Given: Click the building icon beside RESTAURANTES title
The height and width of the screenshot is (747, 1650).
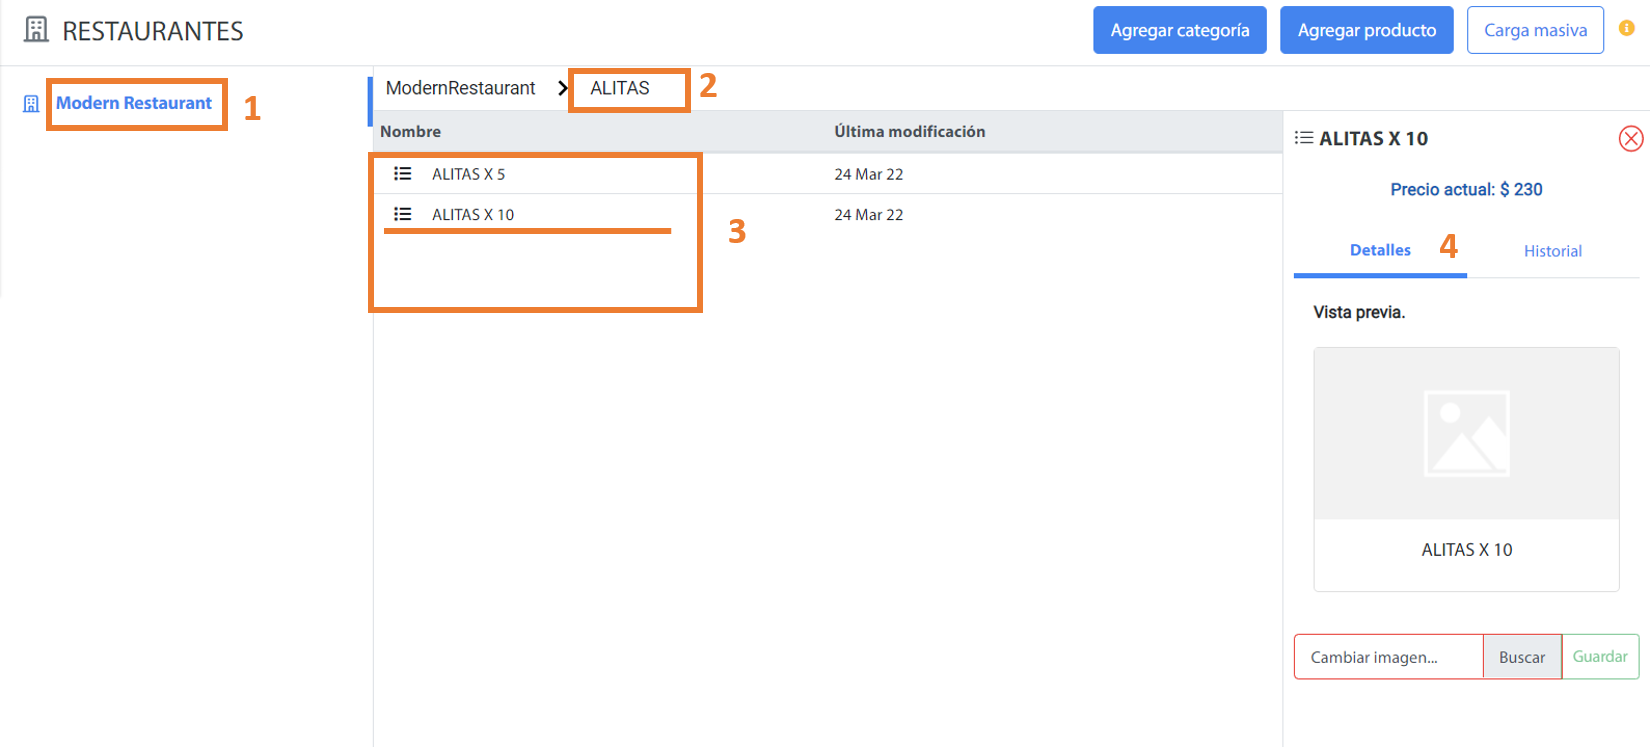Looking at the screenshot, I should pyautogui.click(x=36, y=30).
